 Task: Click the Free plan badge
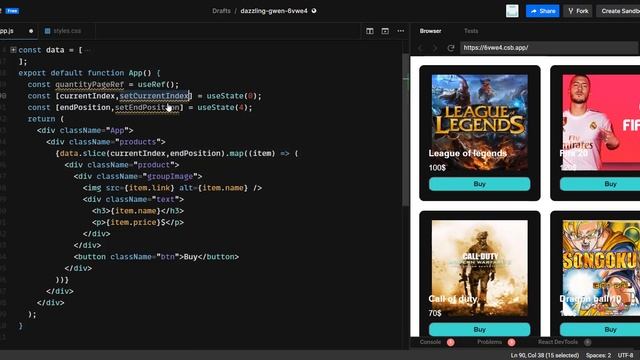point(12,11)
